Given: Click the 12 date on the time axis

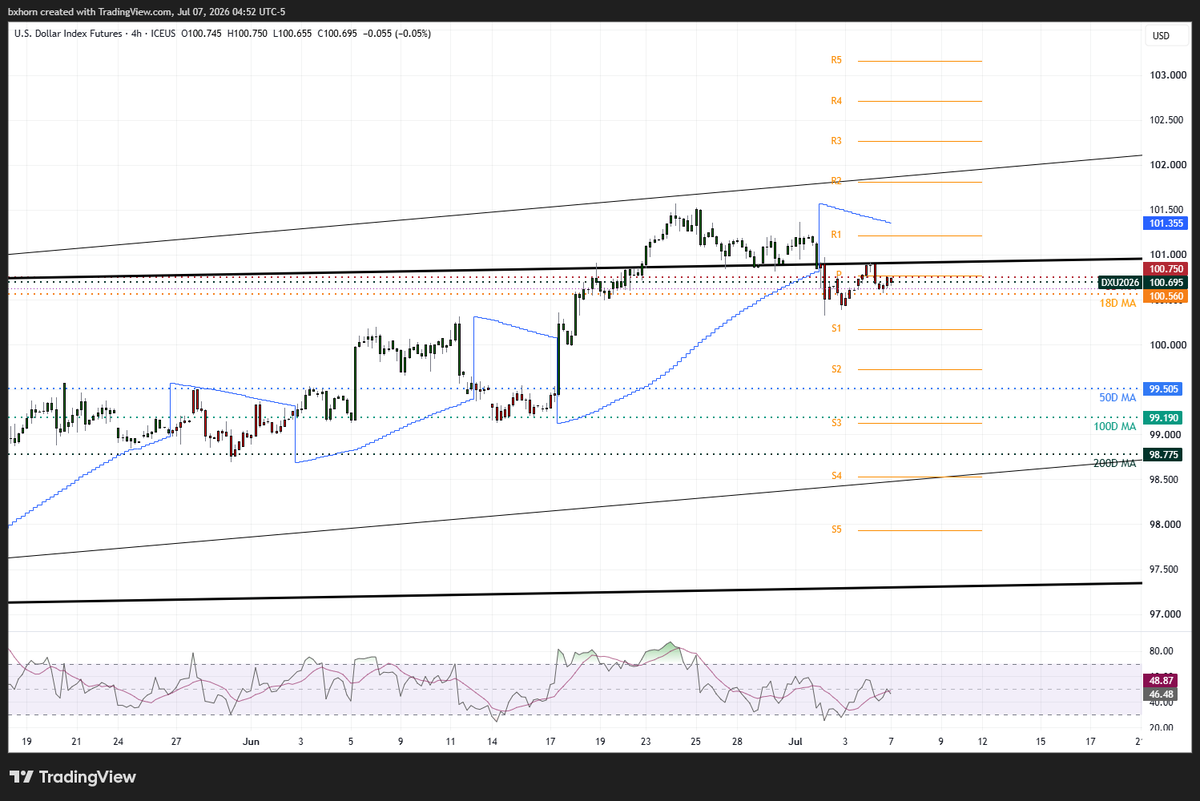Looking at the screenshot, I should (x=983, y=742).
